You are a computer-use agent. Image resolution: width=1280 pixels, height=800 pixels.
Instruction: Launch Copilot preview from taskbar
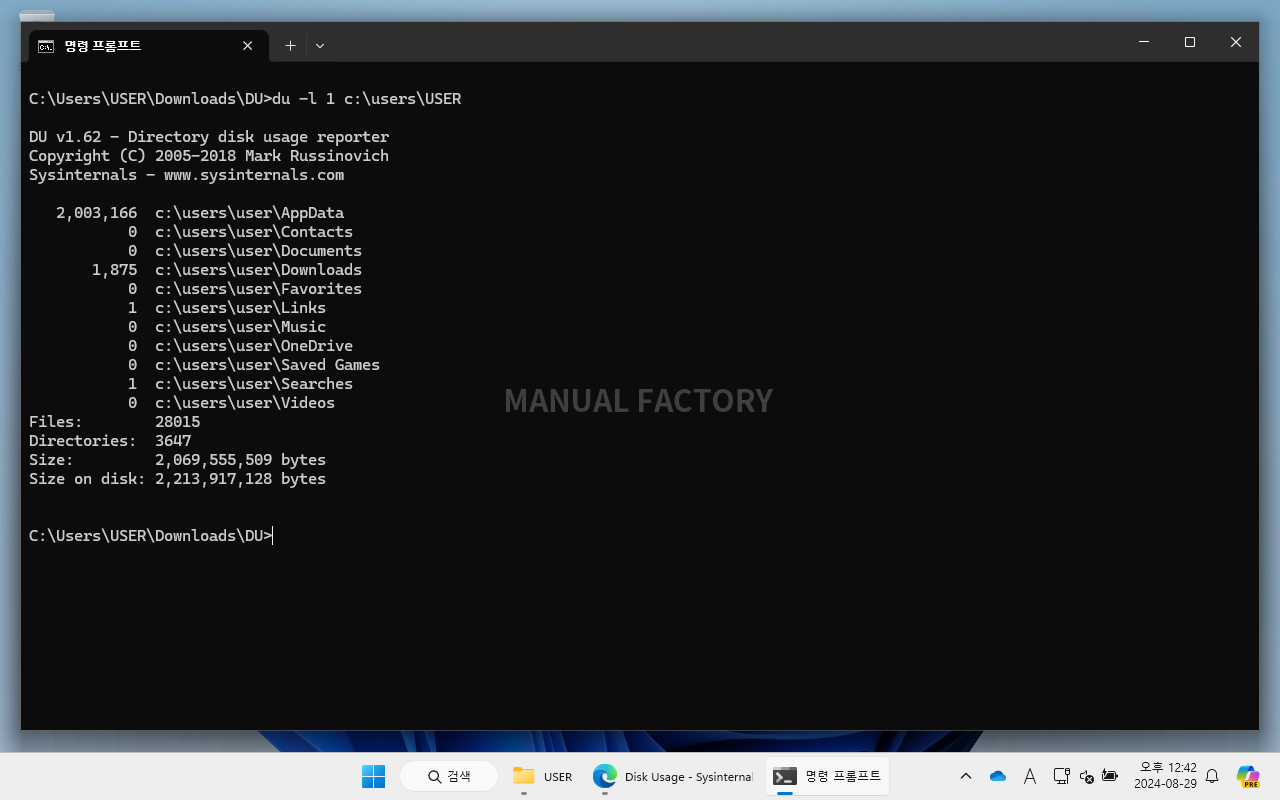[x=1247, y=776]
